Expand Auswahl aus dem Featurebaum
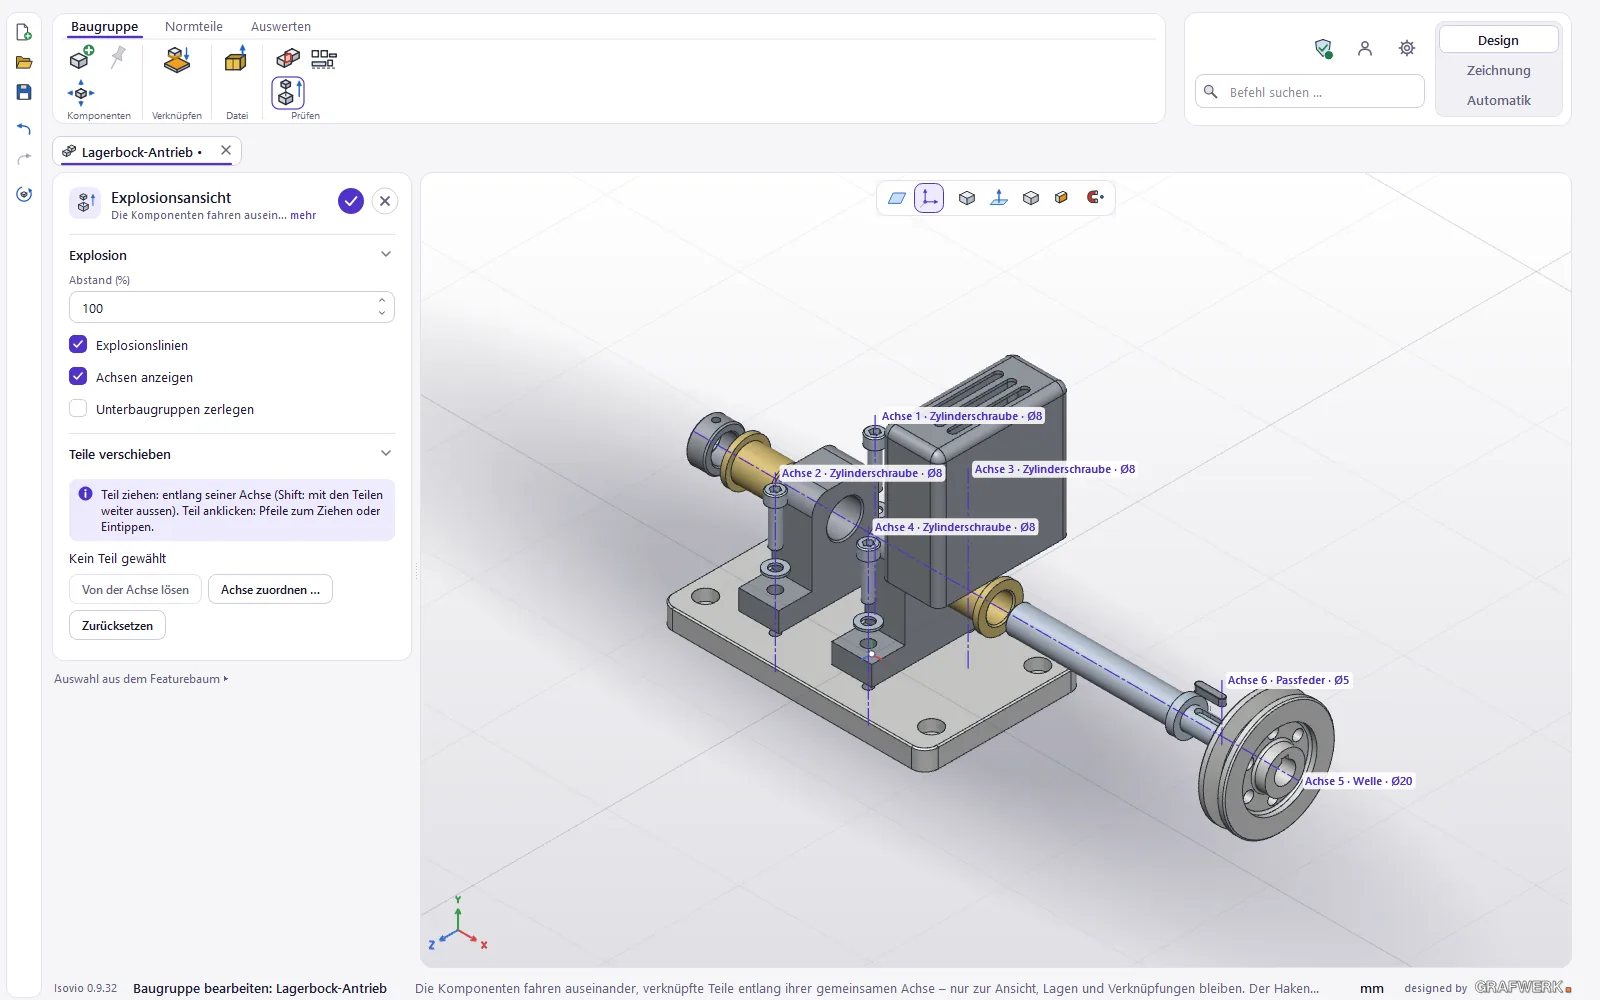Viewport: 1600px width, 1000px height. (x=141, y=679)
